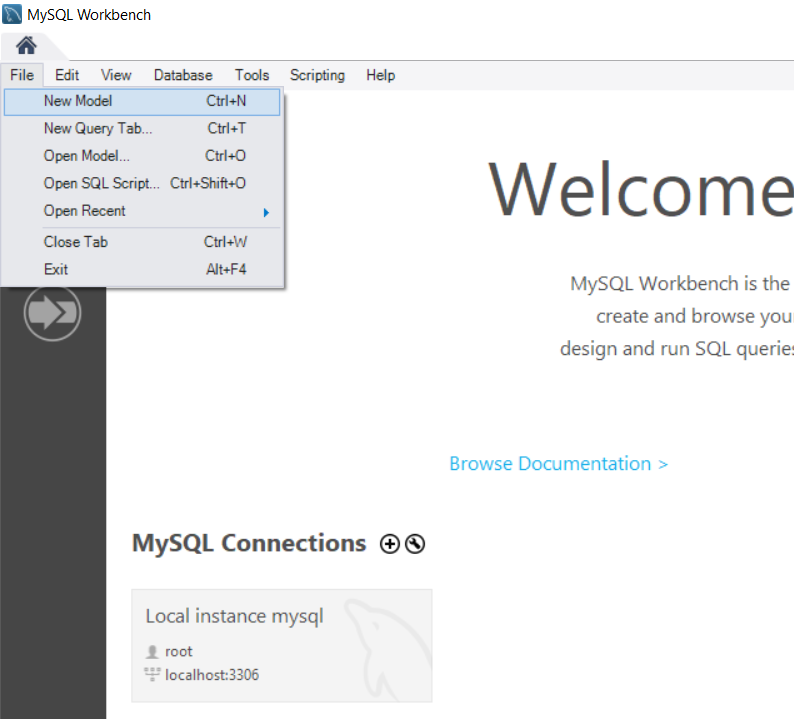Viewport: 794px width, 719px height.
Task: Click the root user text
Action: [179, 652]
